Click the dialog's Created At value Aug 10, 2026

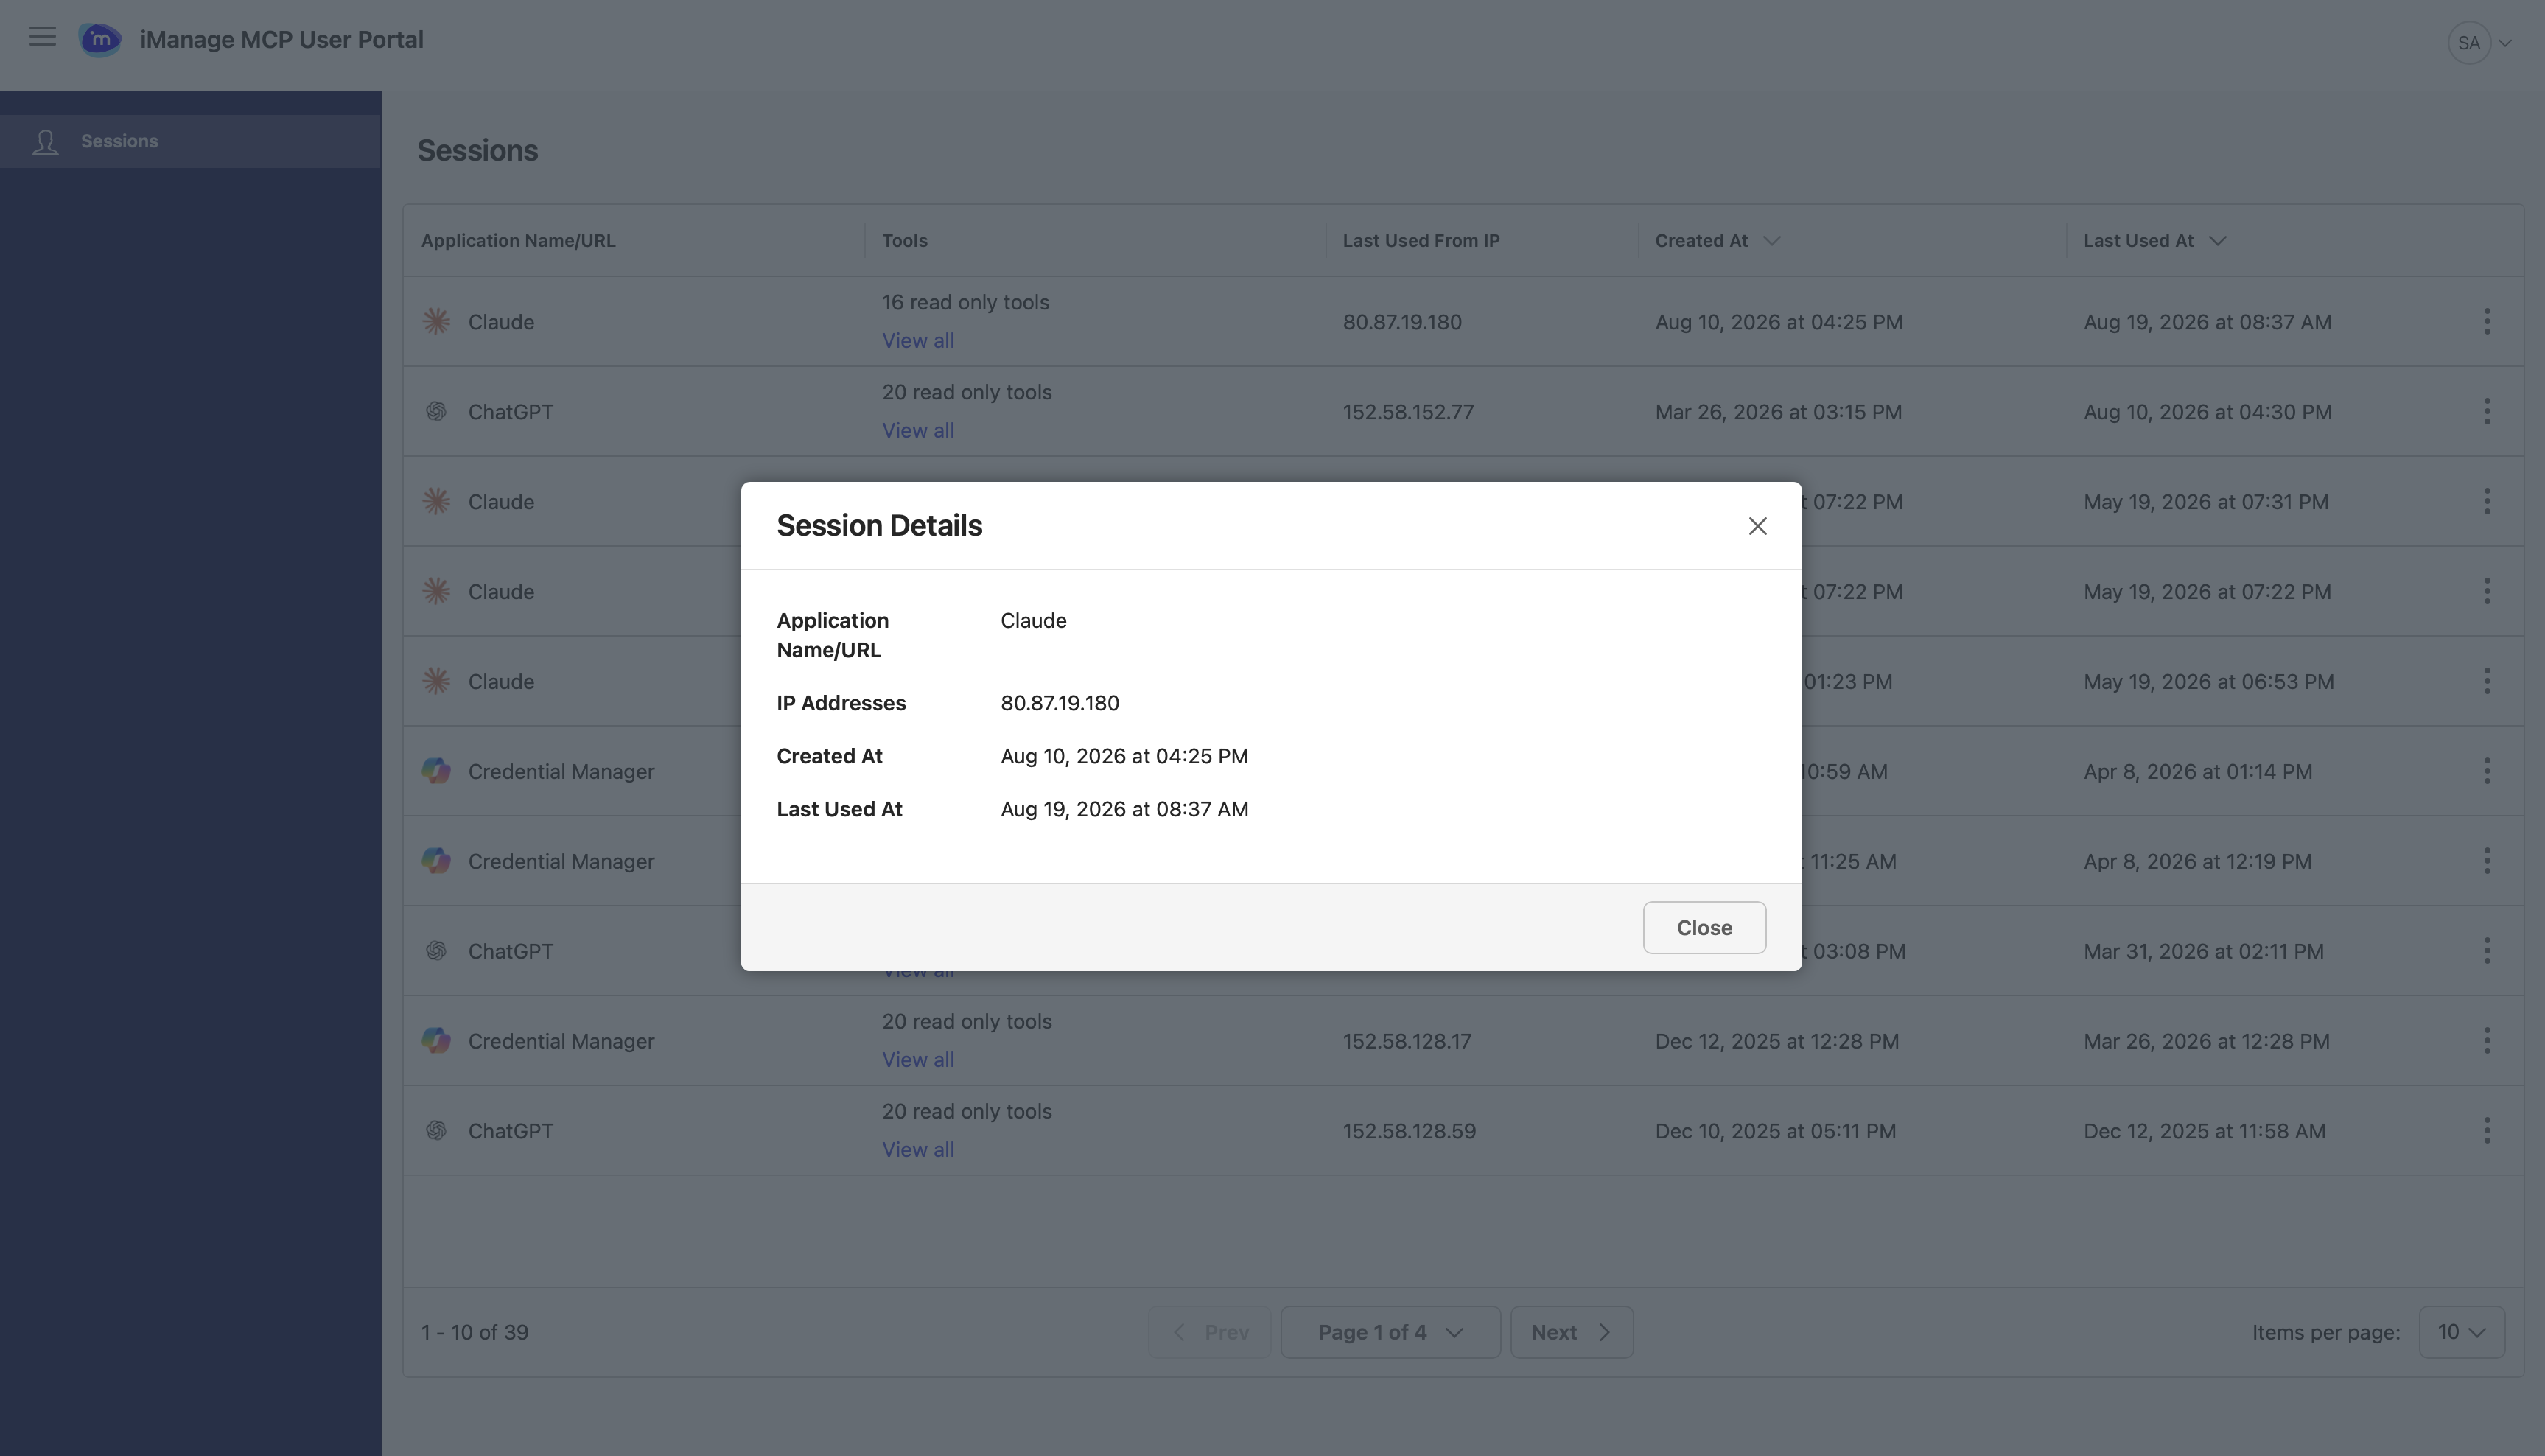(1124, 757)
